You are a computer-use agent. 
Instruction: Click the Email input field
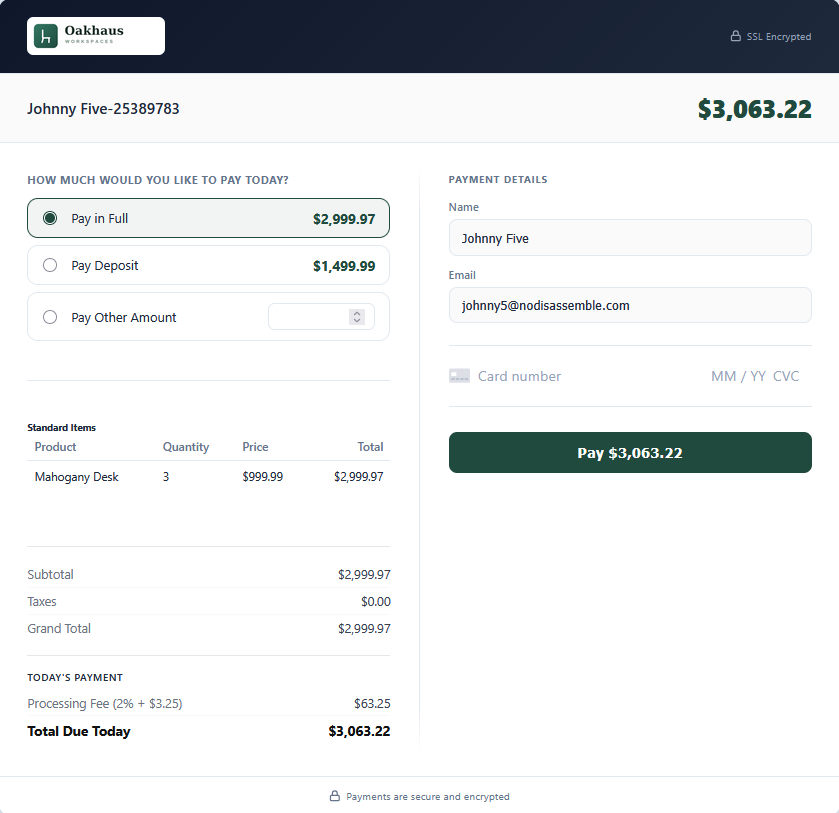630,305
